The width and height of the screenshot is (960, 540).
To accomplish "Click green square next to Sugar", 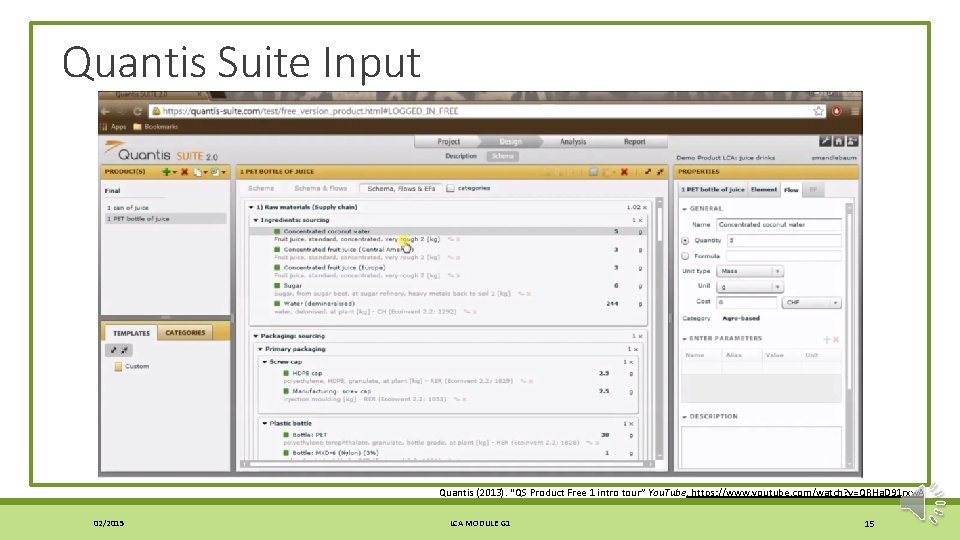I will click(277, 285).
